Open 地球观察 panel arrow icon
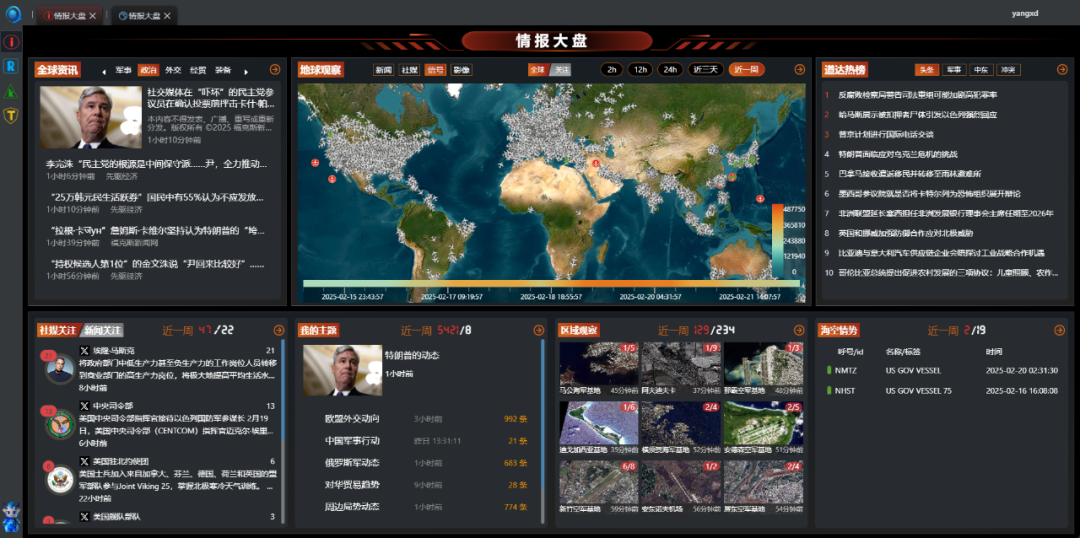1080x538 pixels. pyautogui.click(x=800, y=70)
